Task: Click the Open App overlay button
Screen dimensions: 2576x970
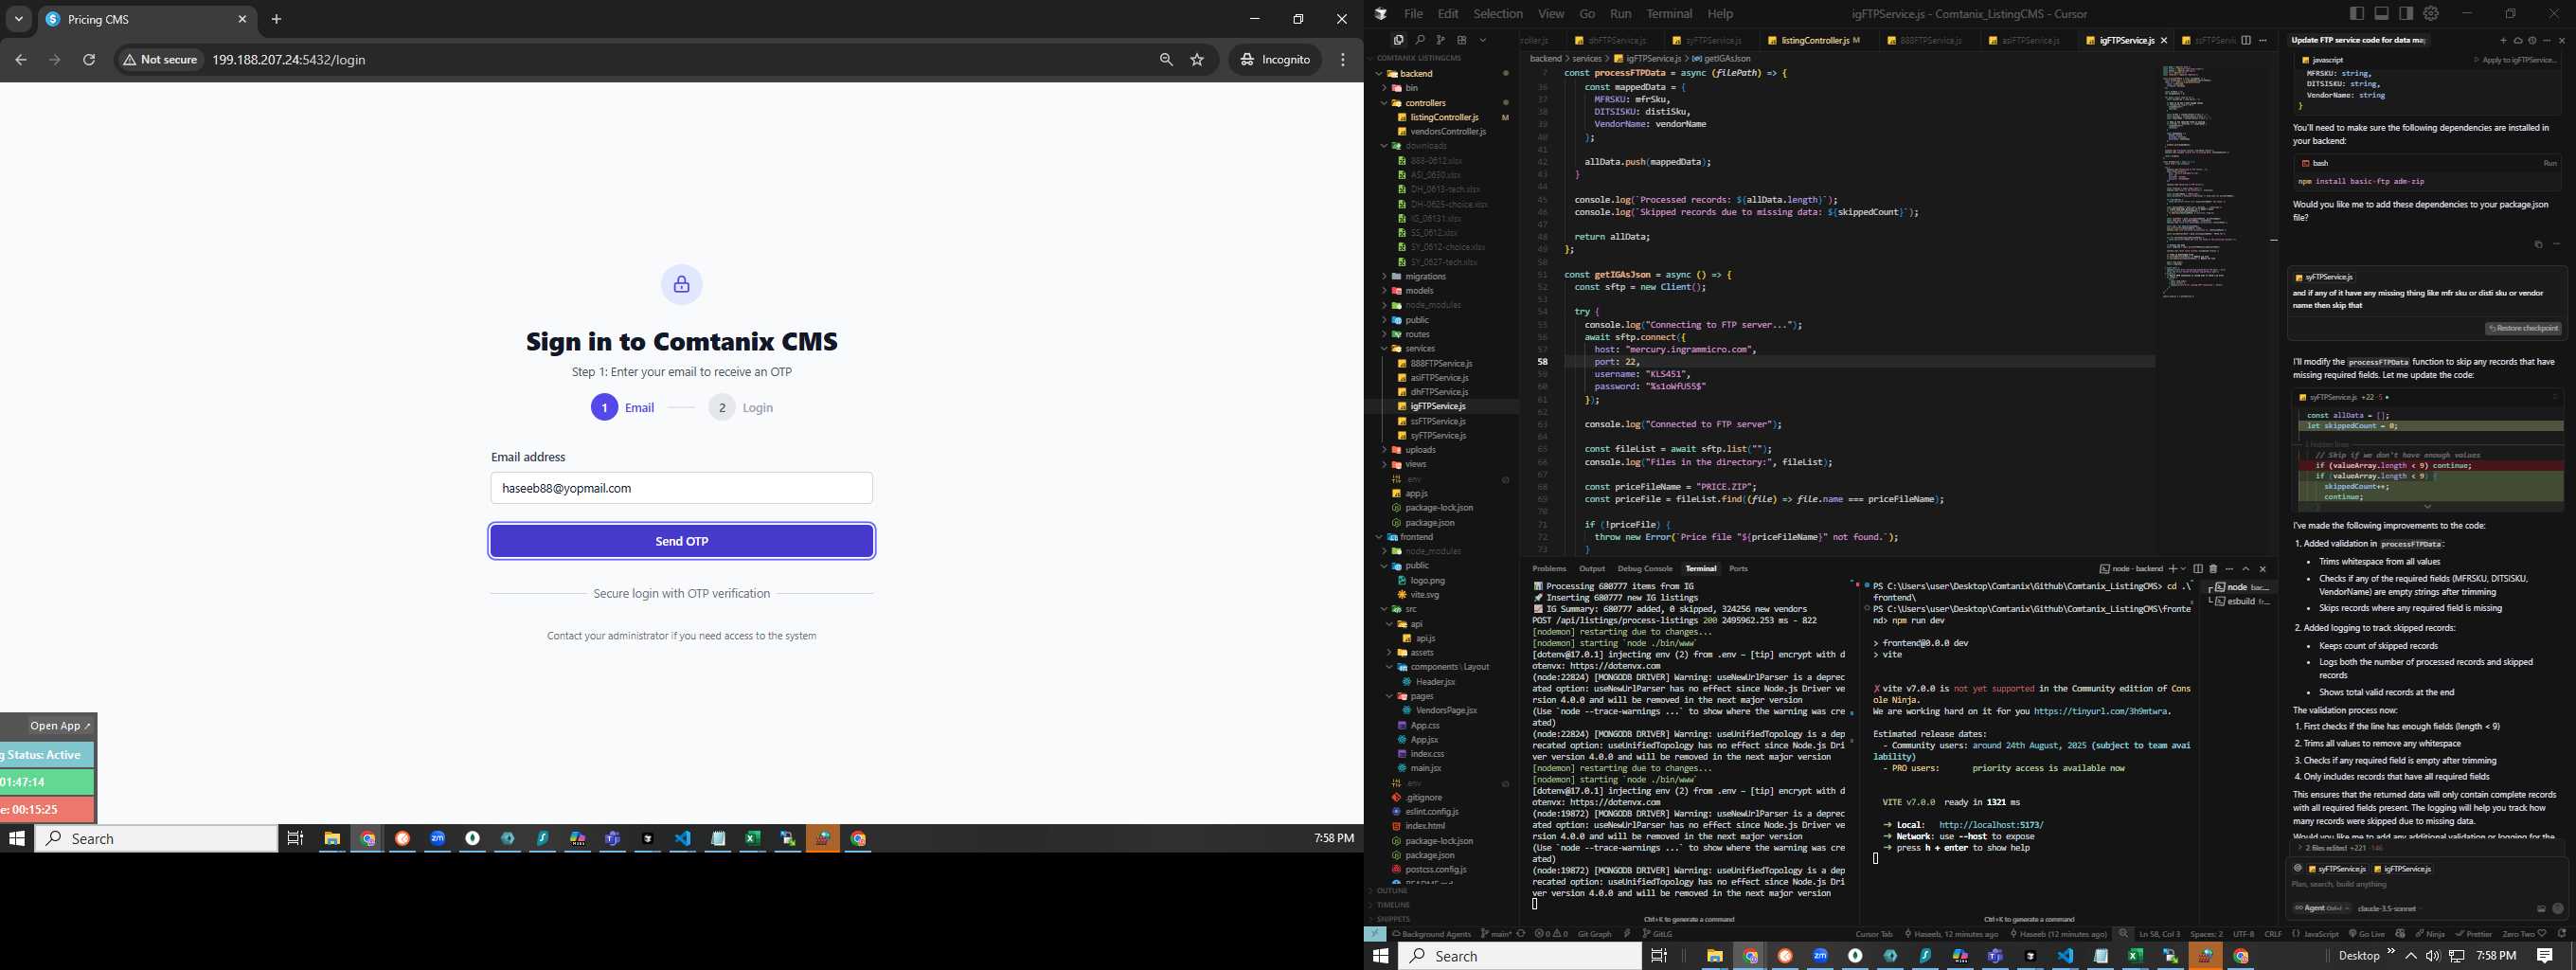Action: pyautogui.click(x=60, y=726)
